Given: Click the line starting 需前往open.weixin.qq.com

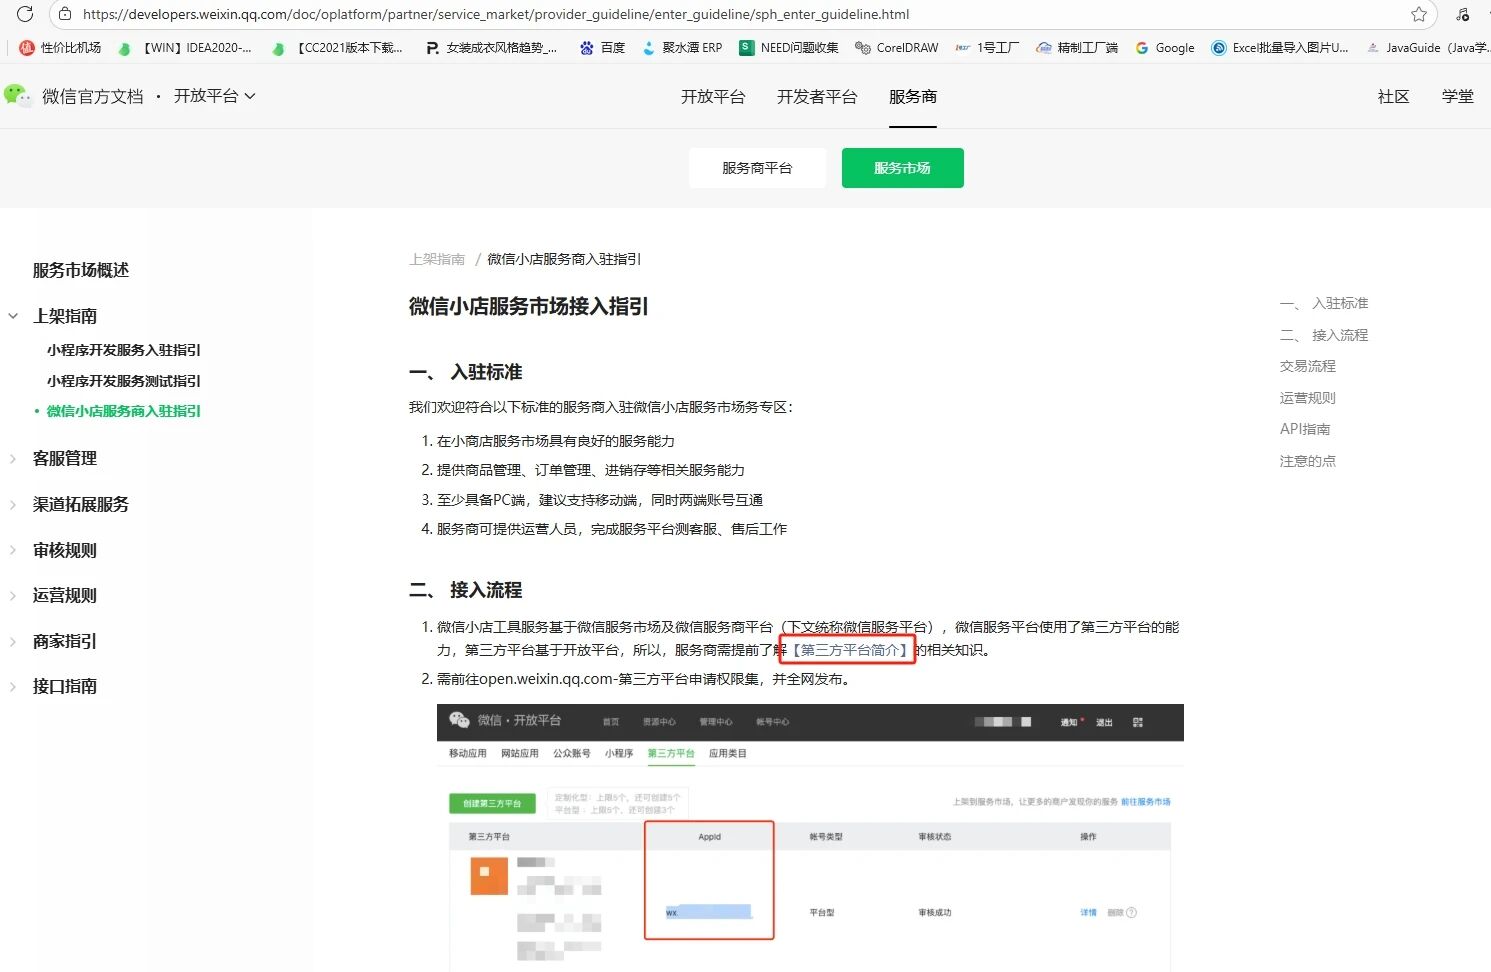Looking at the screenshot, I should coord(645,679).
